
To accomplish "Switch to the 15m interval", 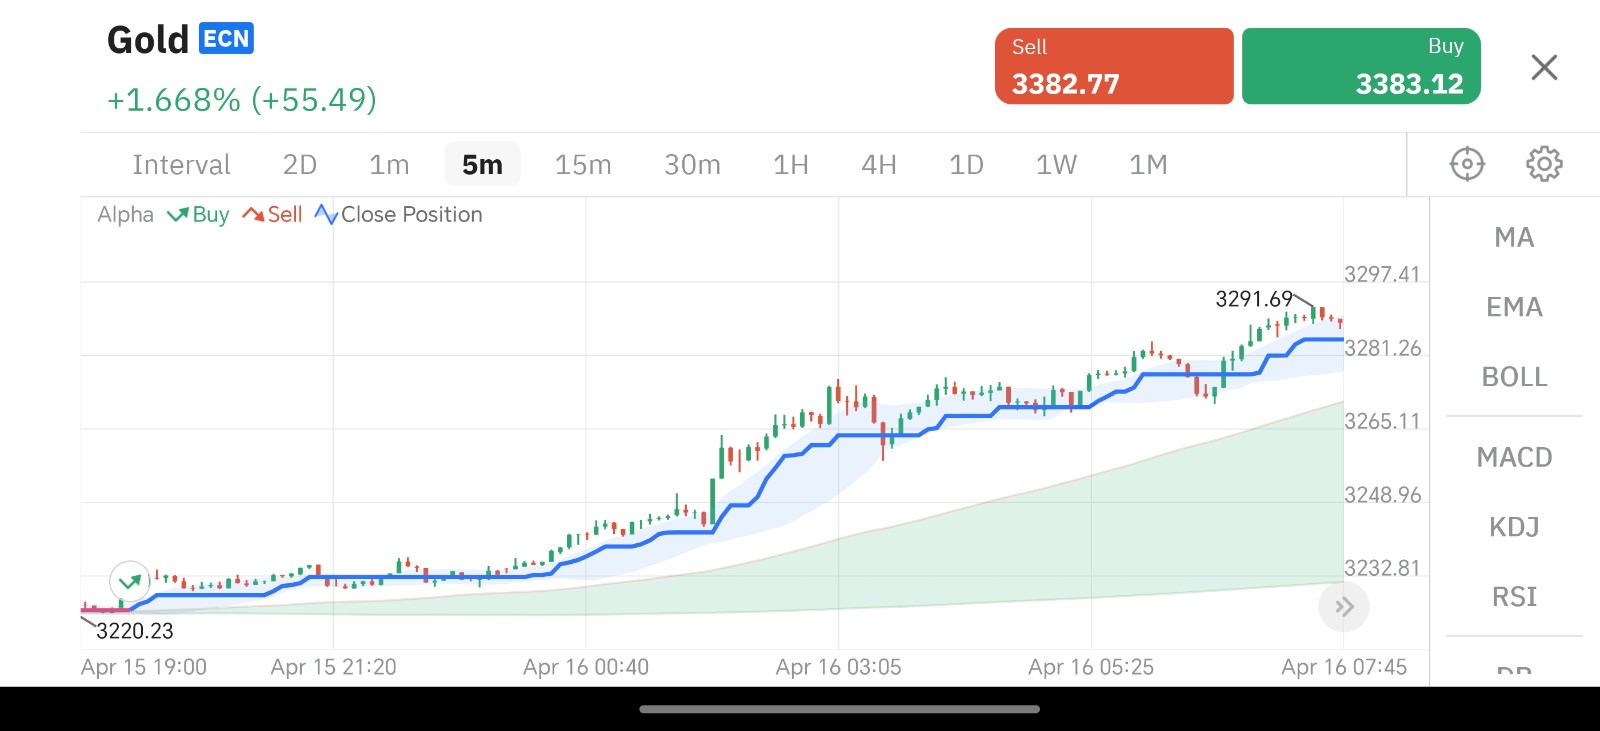I will 583,165.
